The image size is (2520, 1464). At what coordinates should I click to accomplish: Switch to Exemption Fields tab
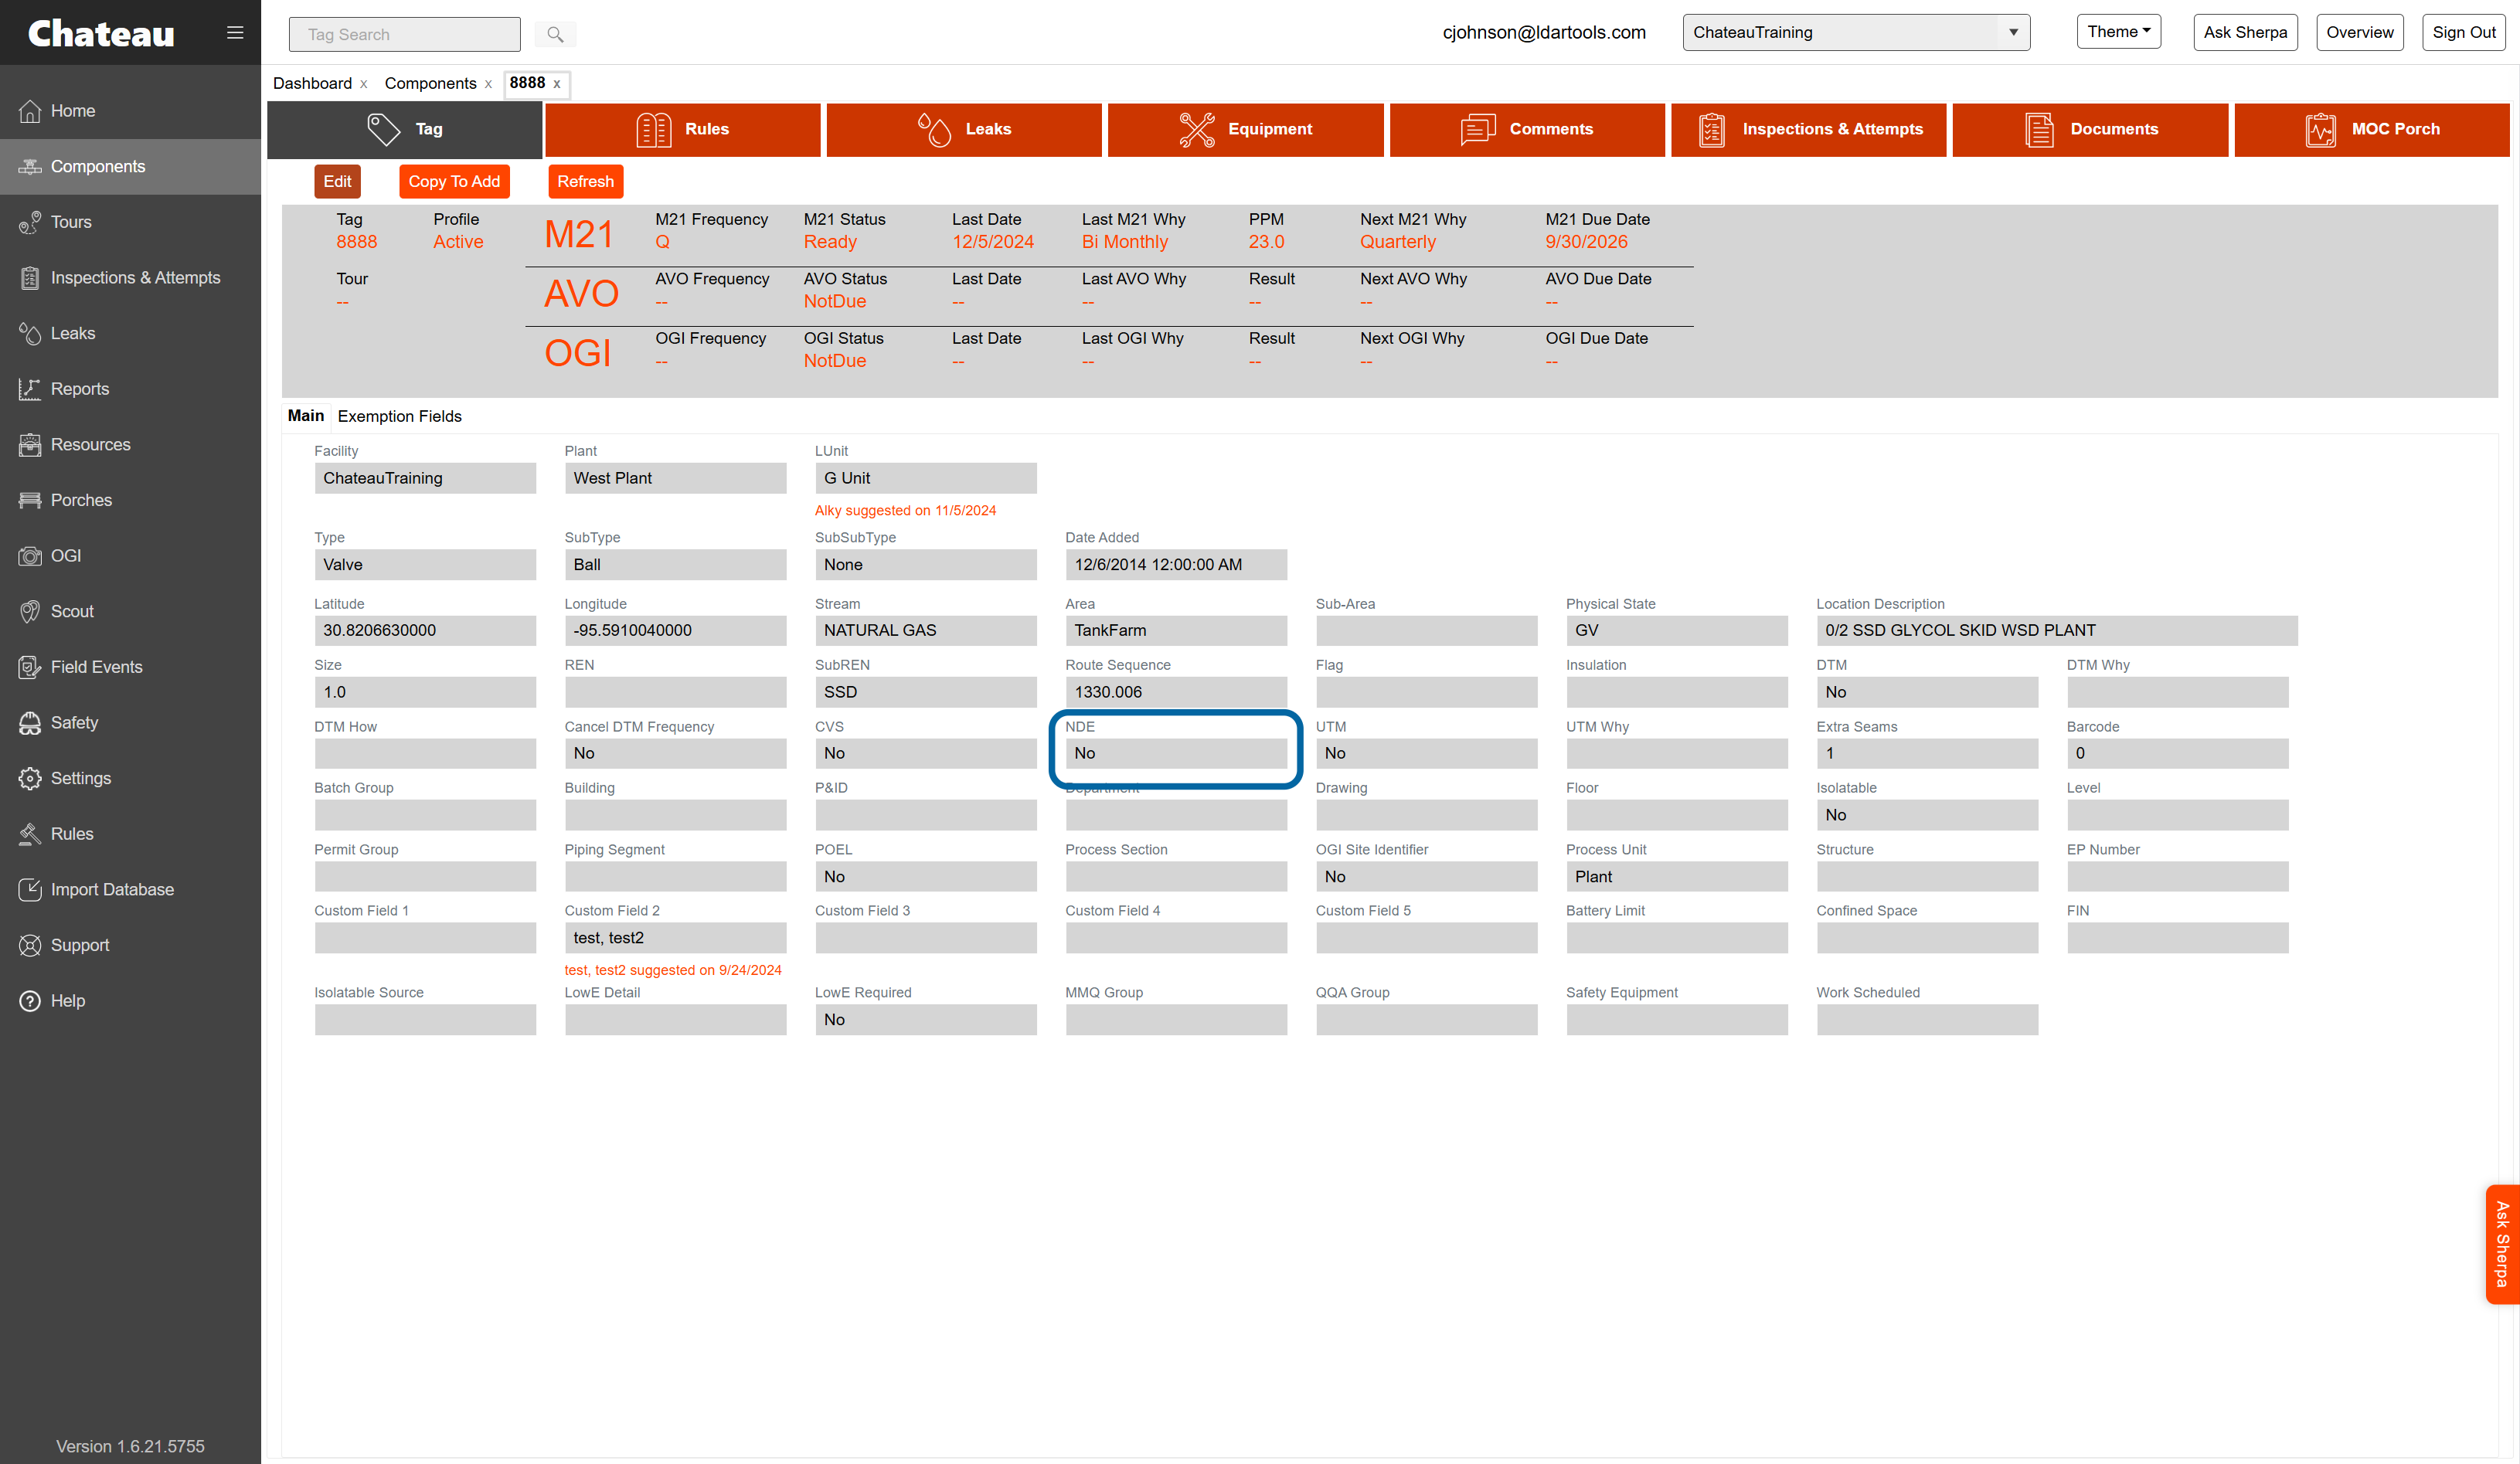click(x=399, y=416)
